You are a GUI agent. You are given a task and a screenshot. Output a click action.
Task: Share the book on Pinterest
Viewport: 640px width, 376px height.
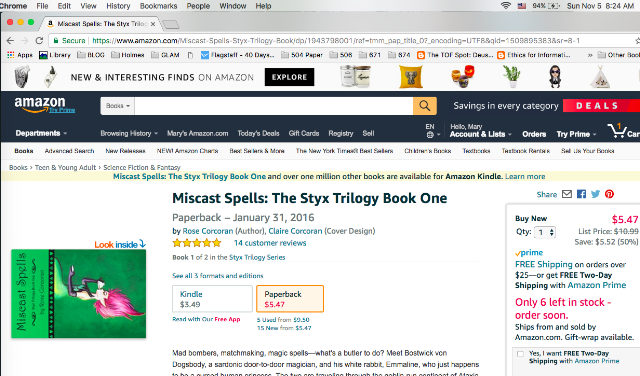pyautogui.click(x=609, y=194)
